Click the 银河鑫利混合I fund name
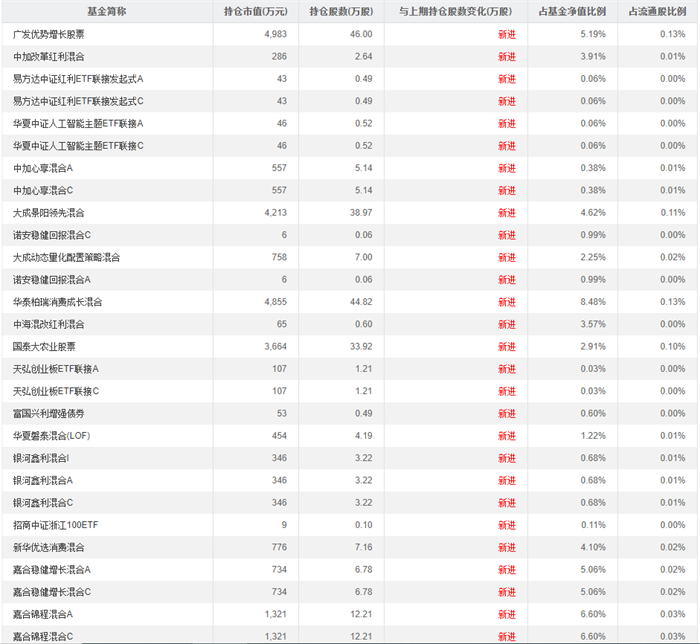This screenshot has width=700, height=644. (41, 458)
